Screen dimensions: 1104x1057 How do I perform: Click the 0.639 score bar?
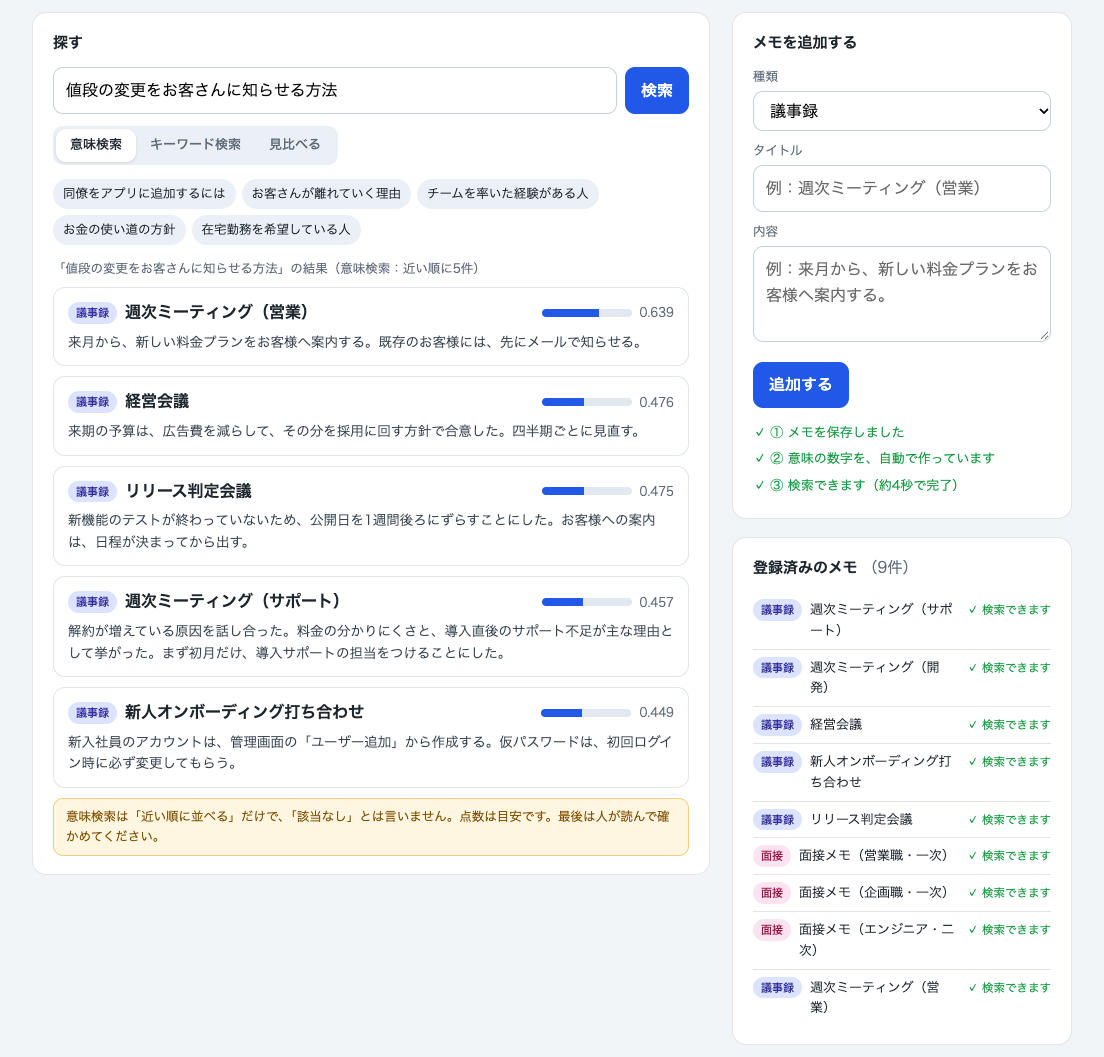coord(586,313)
